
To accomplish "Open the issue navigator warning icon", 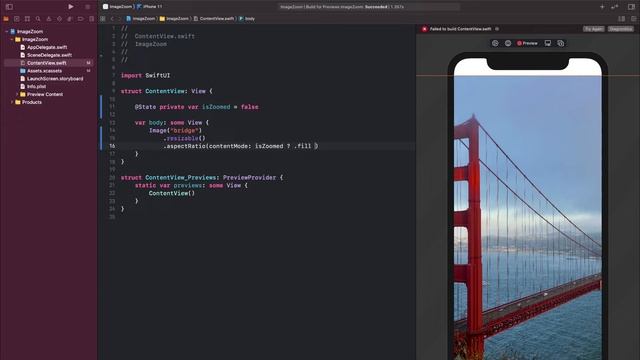I will click(49, 19).
